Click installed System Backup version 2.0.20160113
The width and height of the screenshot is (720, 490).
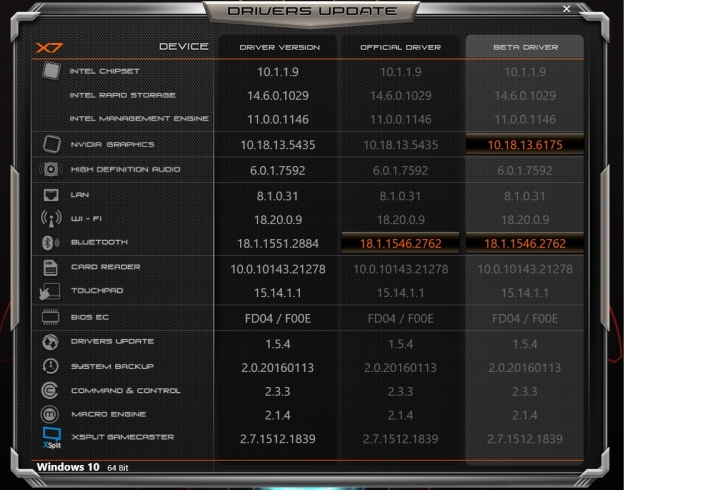[278, 368]
